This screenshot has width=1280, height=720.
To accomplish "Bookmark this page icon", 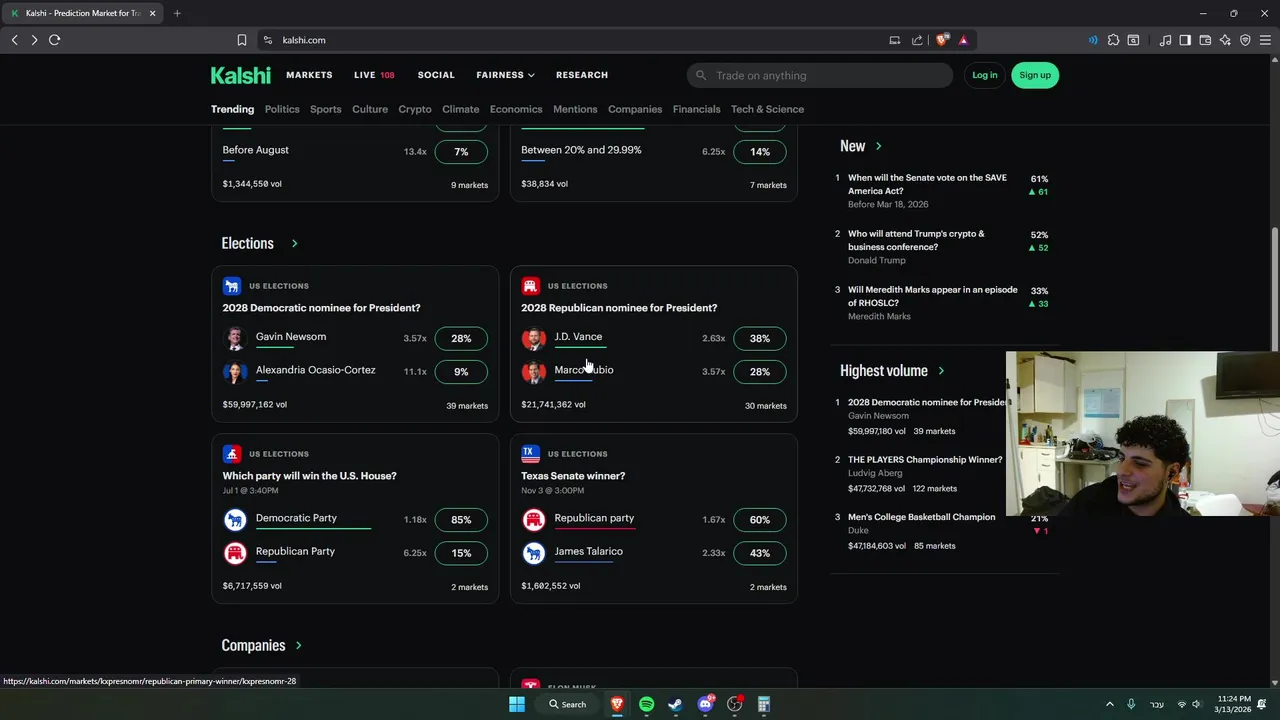I will point(241,40).
